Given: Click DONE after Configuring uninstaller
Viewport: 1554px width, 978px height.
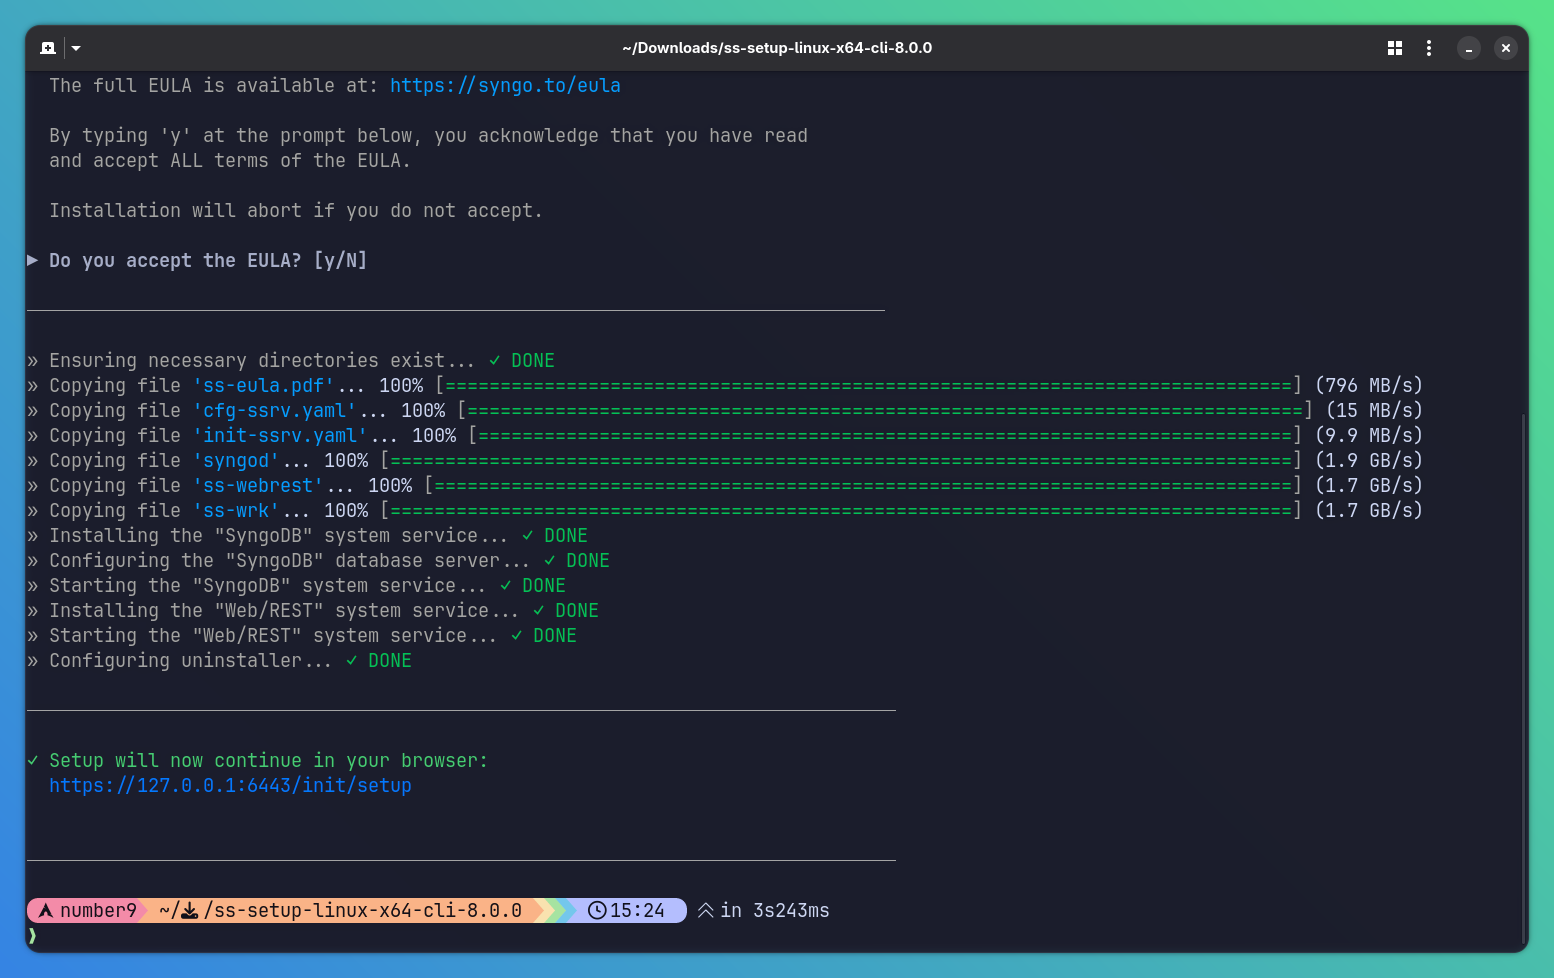Looking at the screenshot, I should [390, 661].
